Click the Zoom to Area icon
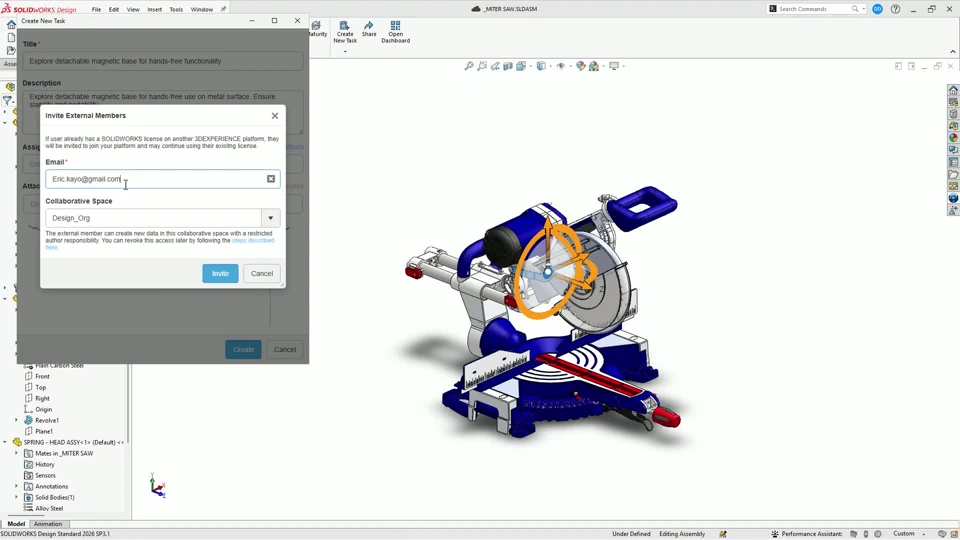 click(482, 66)
